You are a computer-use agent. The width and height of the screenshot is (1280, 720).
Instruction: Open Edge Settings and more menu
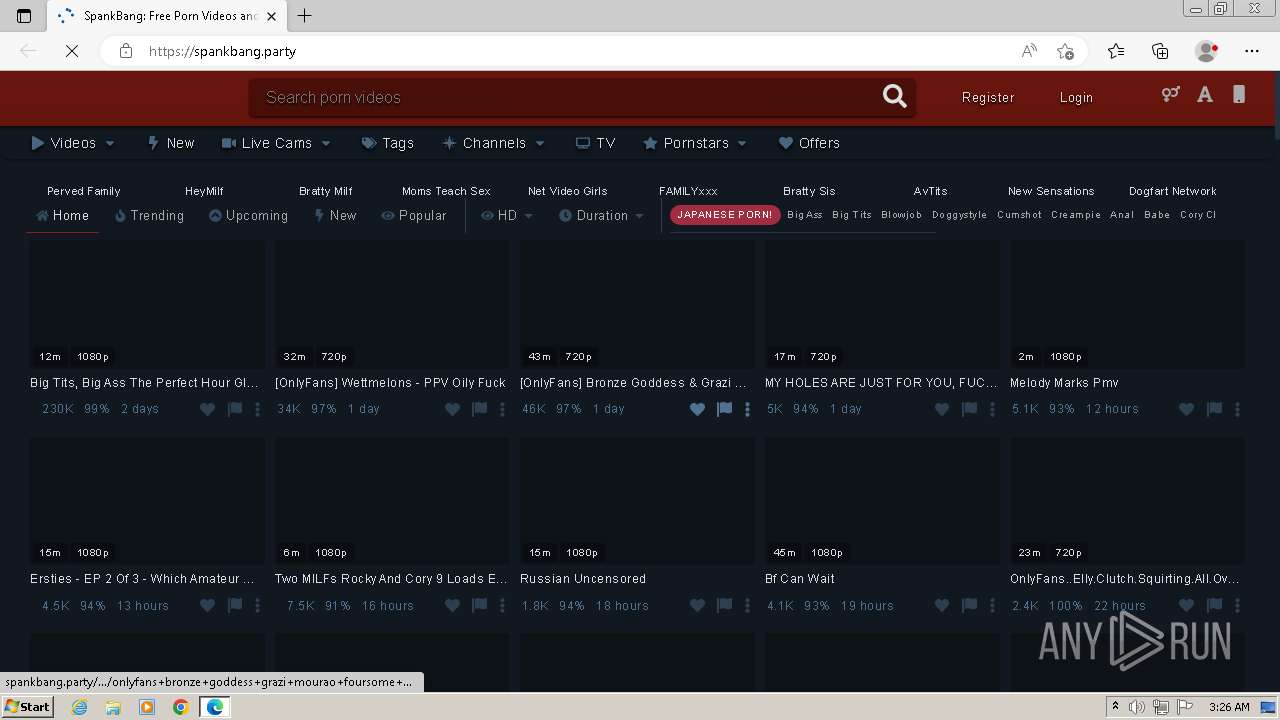point(1252,51)
